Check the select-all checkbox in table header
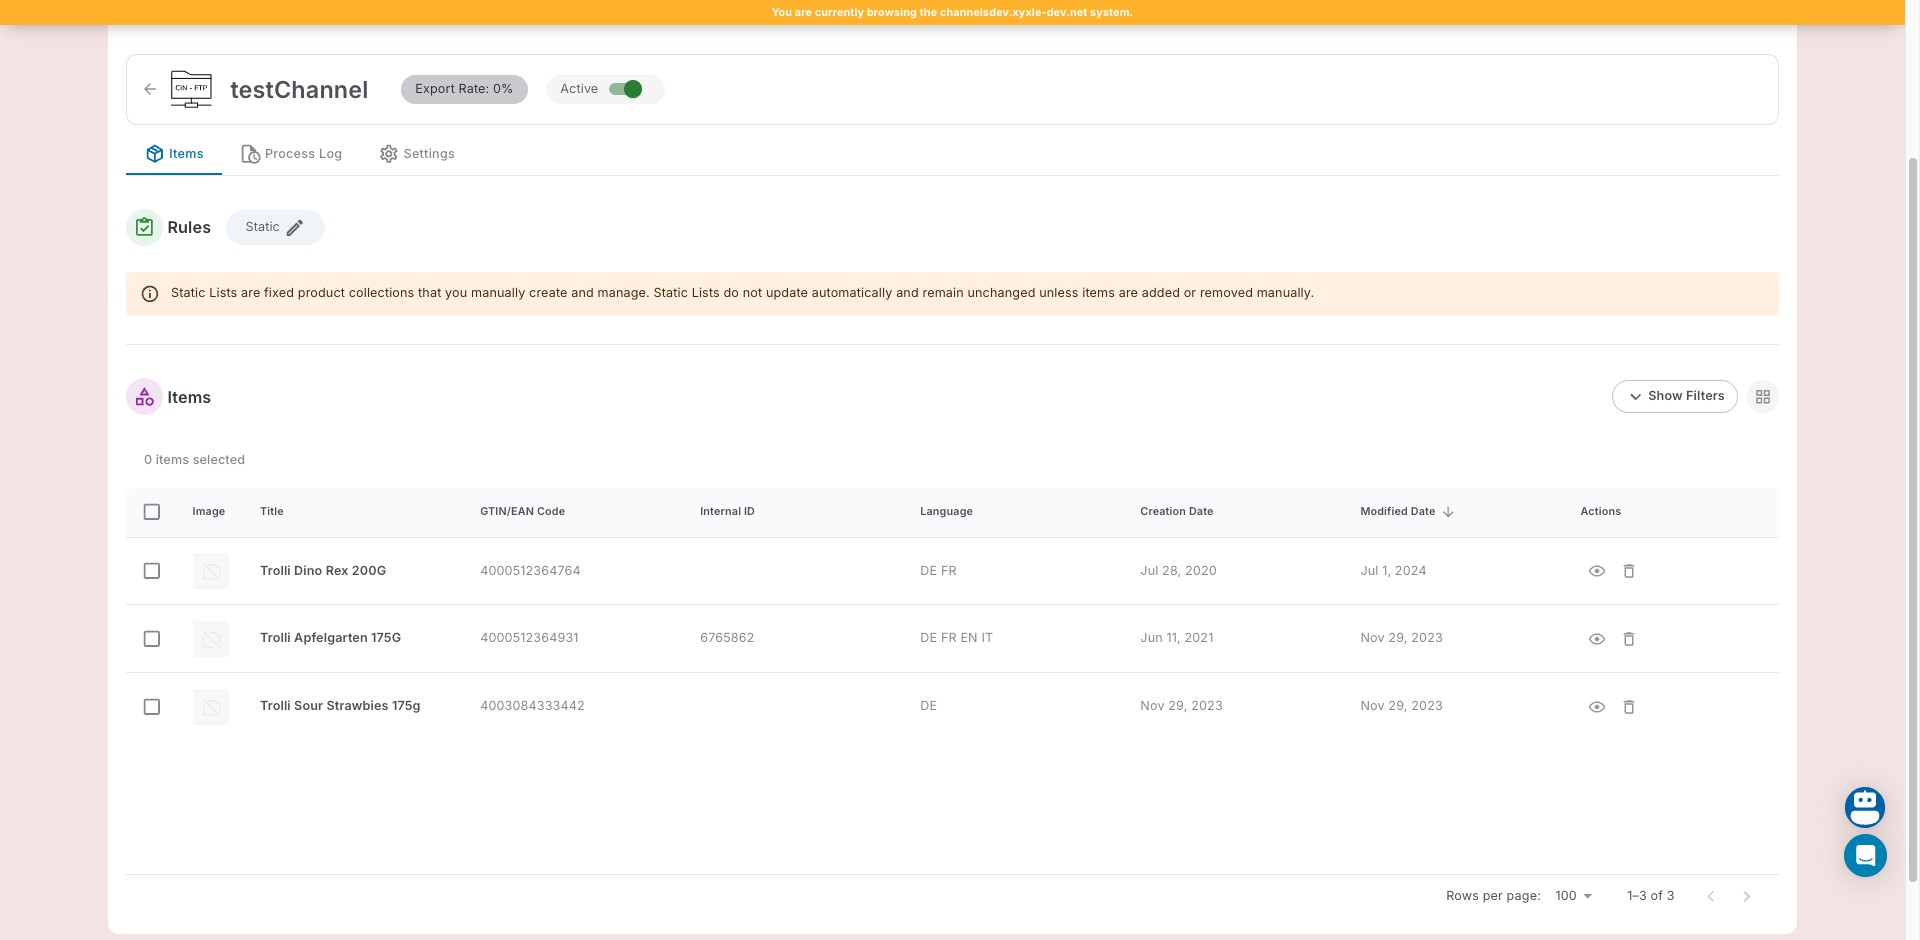This screenshot has height=940, width=1920. (x=152, y=512)
